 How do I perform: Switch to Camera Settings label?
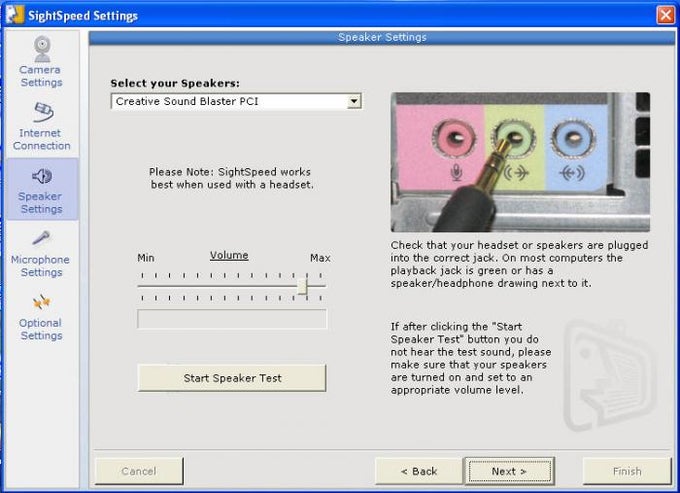tap(40, 76)
